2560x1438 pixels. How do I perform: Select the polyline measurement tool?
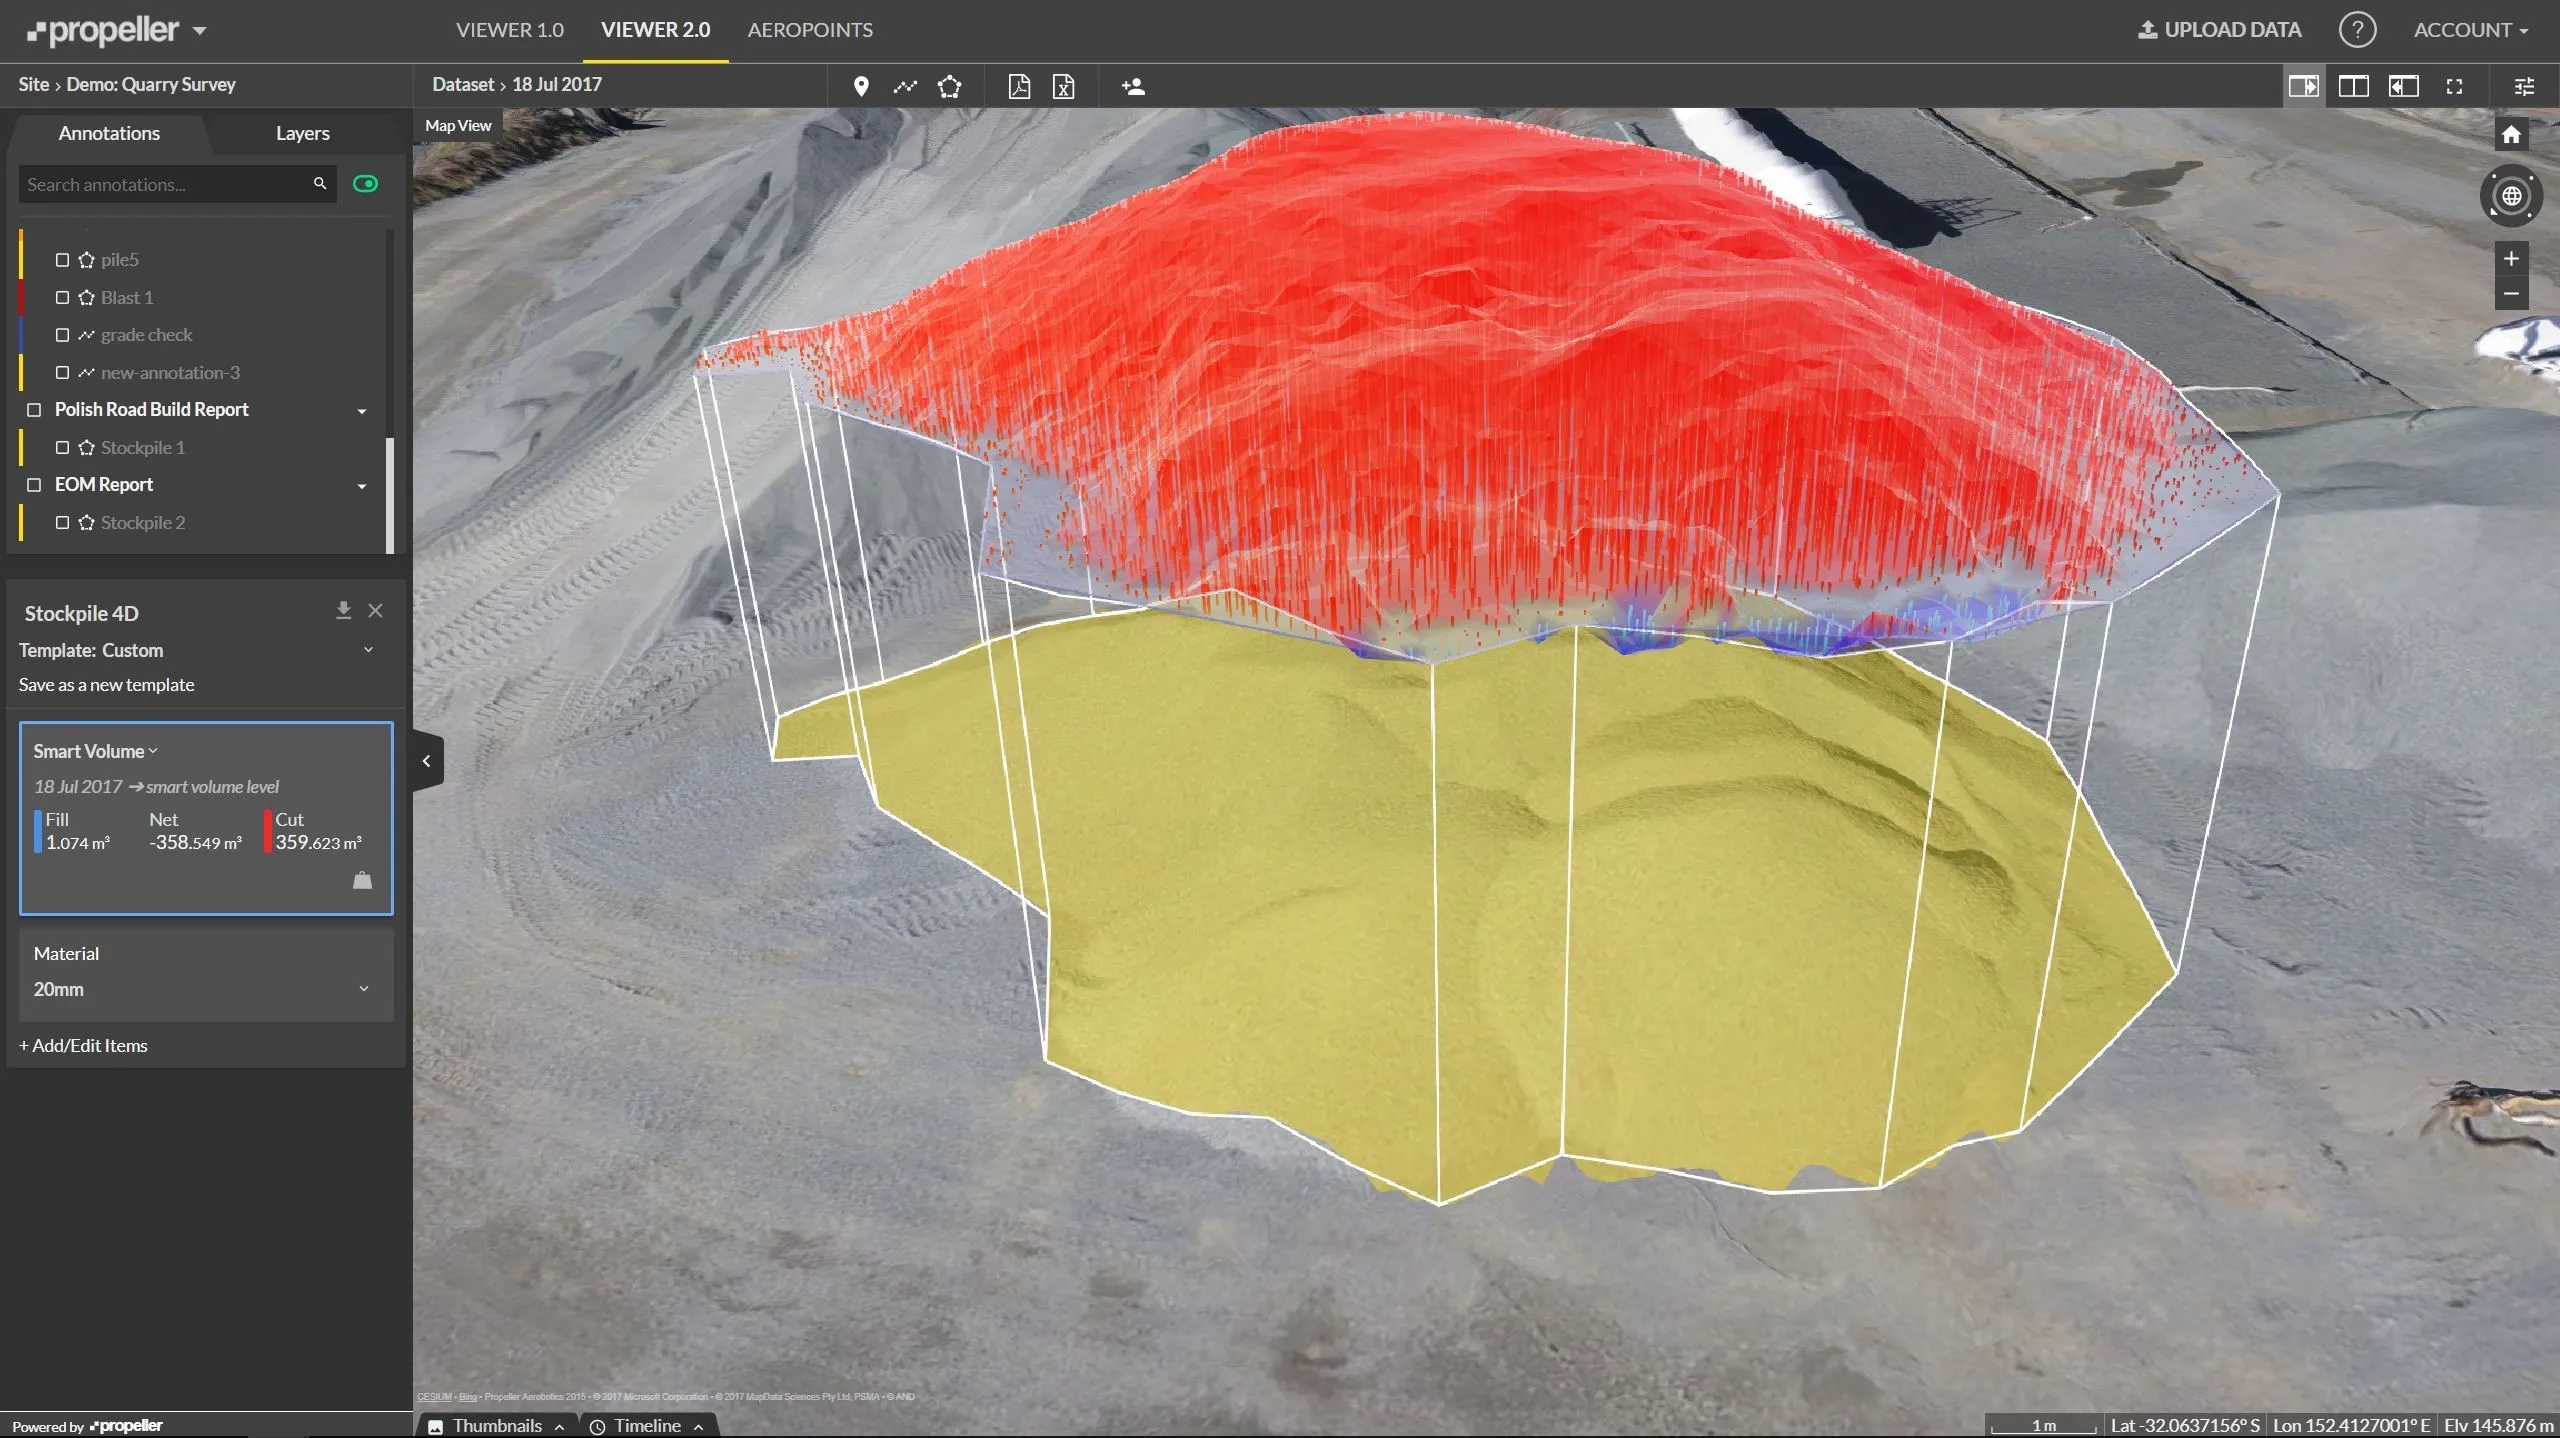coord(905,86)
